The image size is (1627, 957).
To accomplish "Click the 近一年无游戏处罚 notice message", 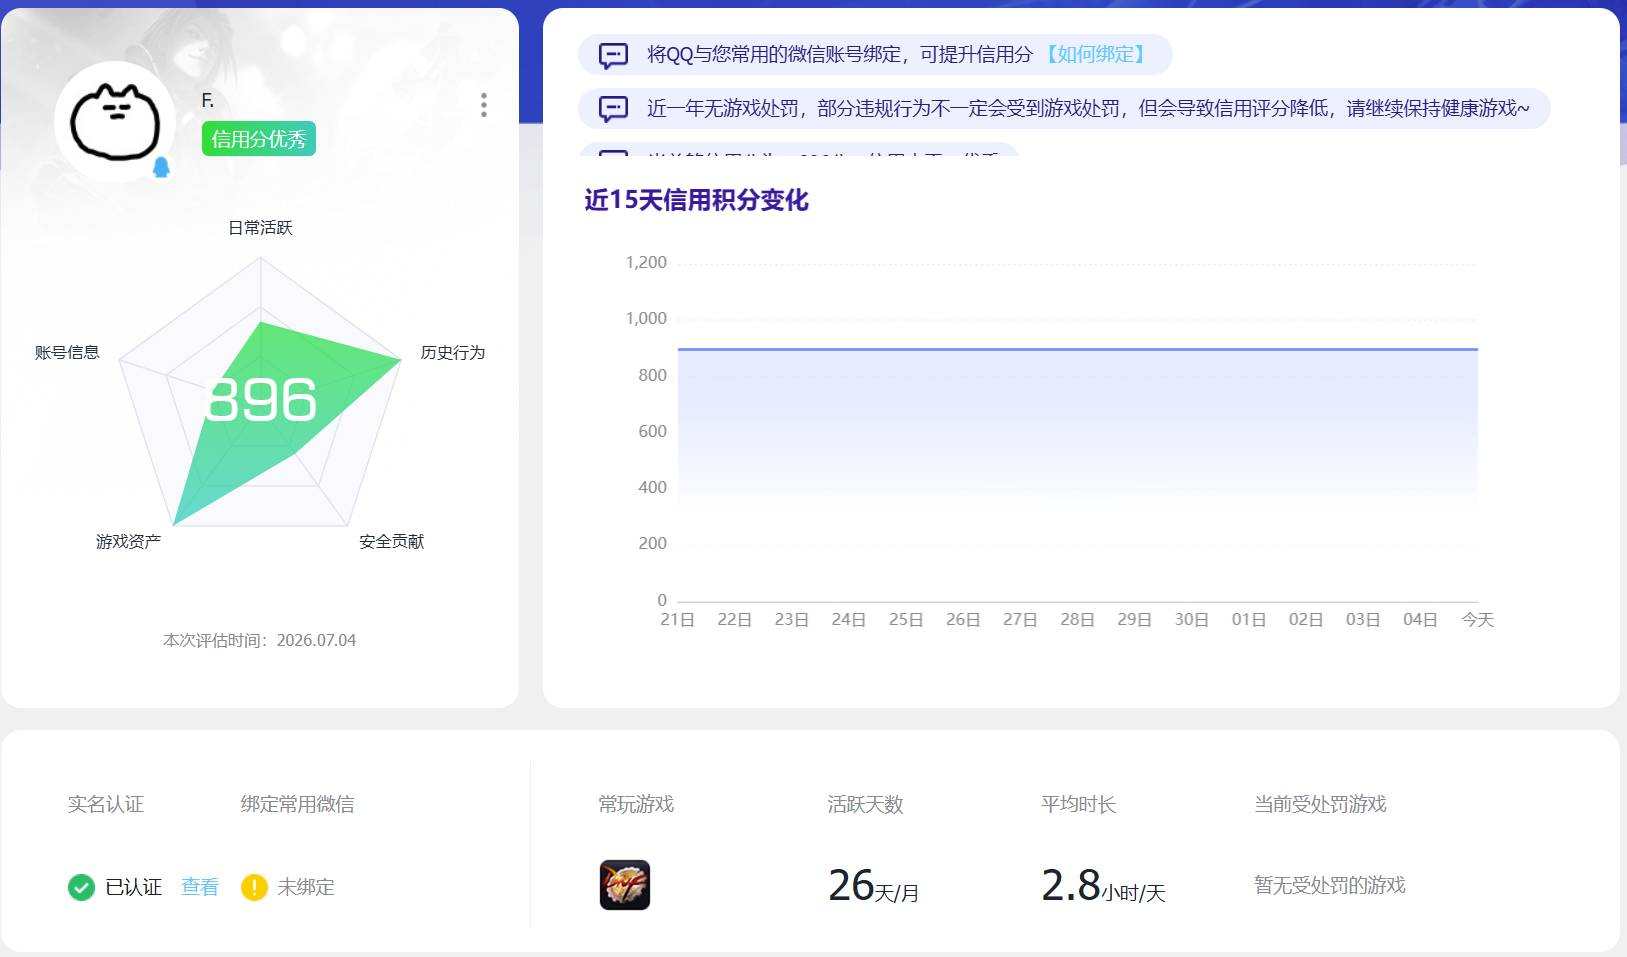I will point(1088,108).
